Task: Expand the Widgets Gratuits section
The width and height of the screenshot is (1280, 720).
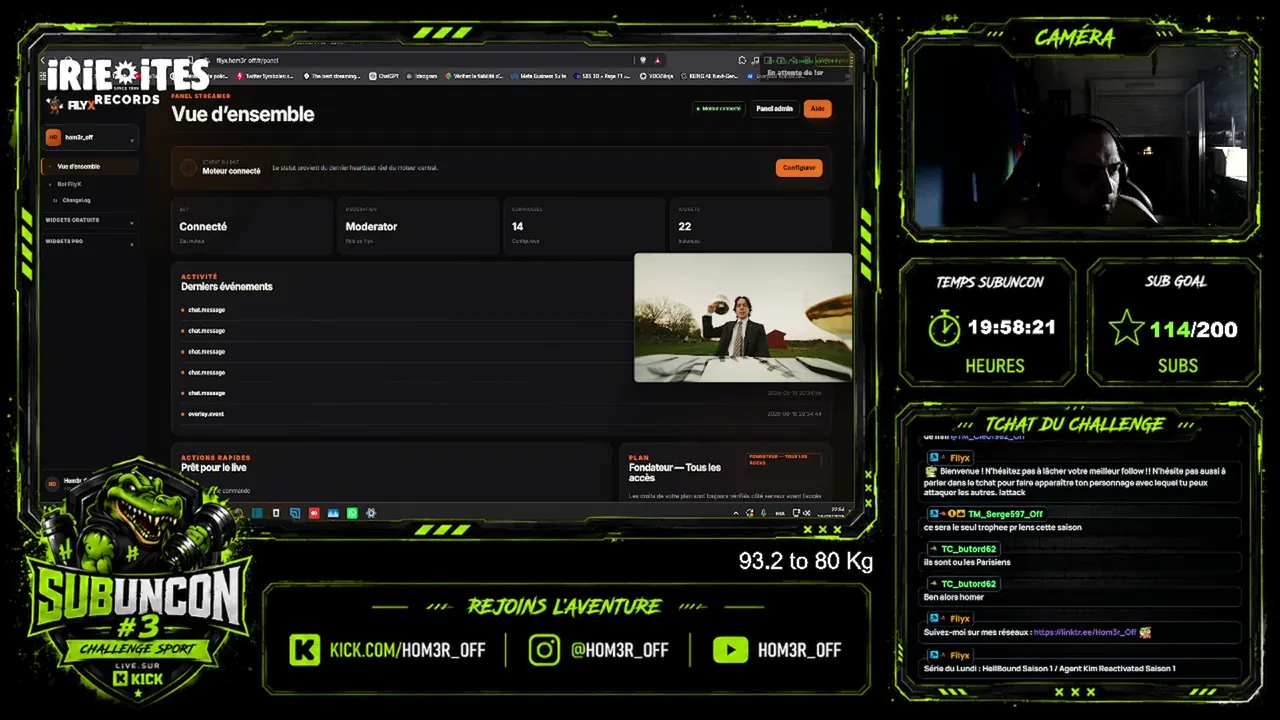Action: pos(89,220)
